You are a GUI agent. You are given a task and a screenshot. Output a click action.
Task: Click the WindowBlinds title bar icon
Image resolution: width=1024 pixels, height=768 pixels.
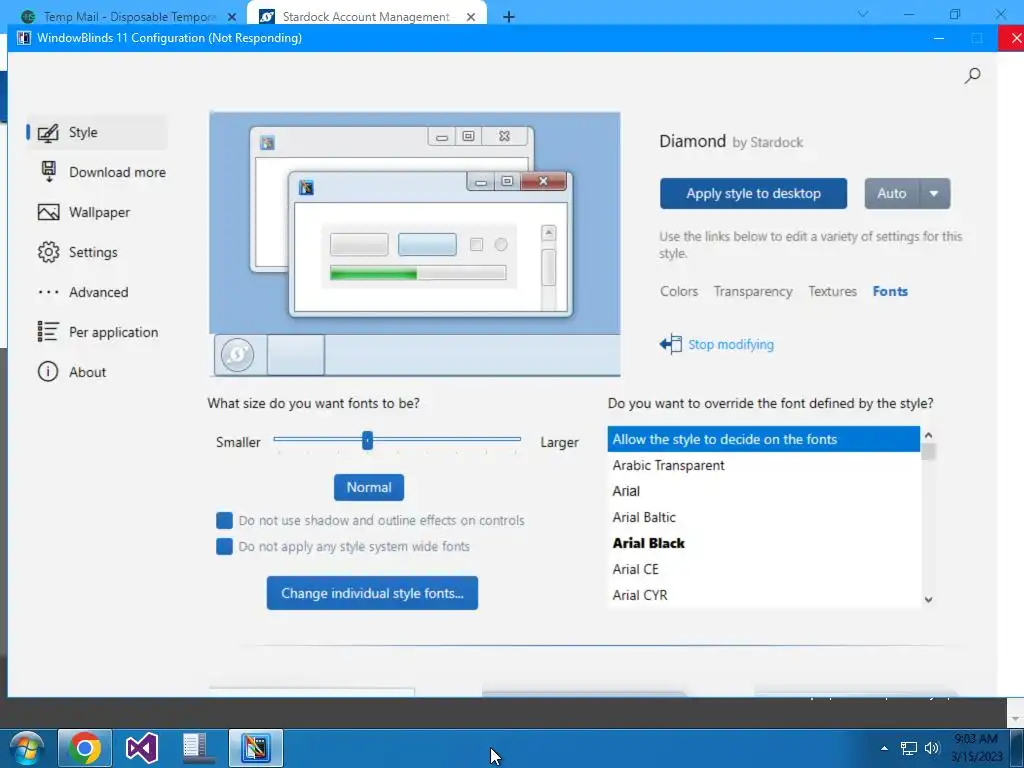pos(24,38)
